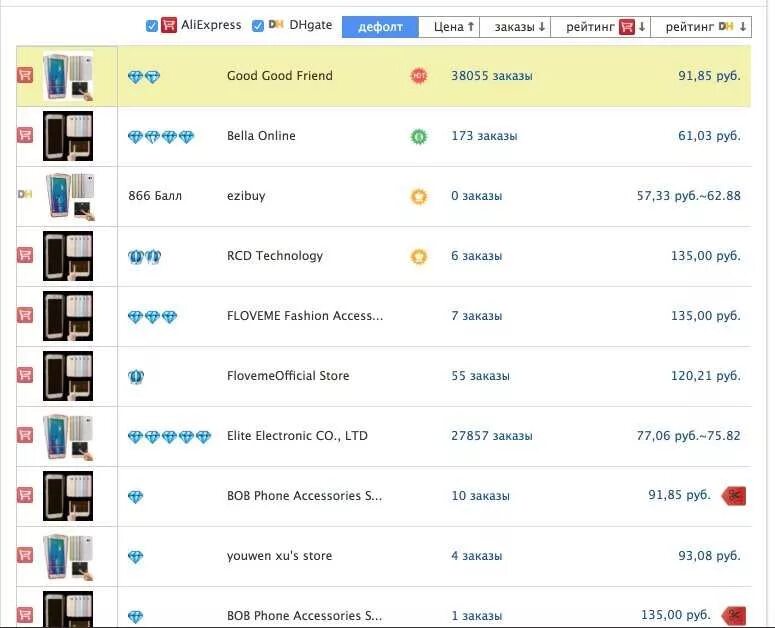Click price 93,08 руб.

pyautogui.click(x=709, y=556)
